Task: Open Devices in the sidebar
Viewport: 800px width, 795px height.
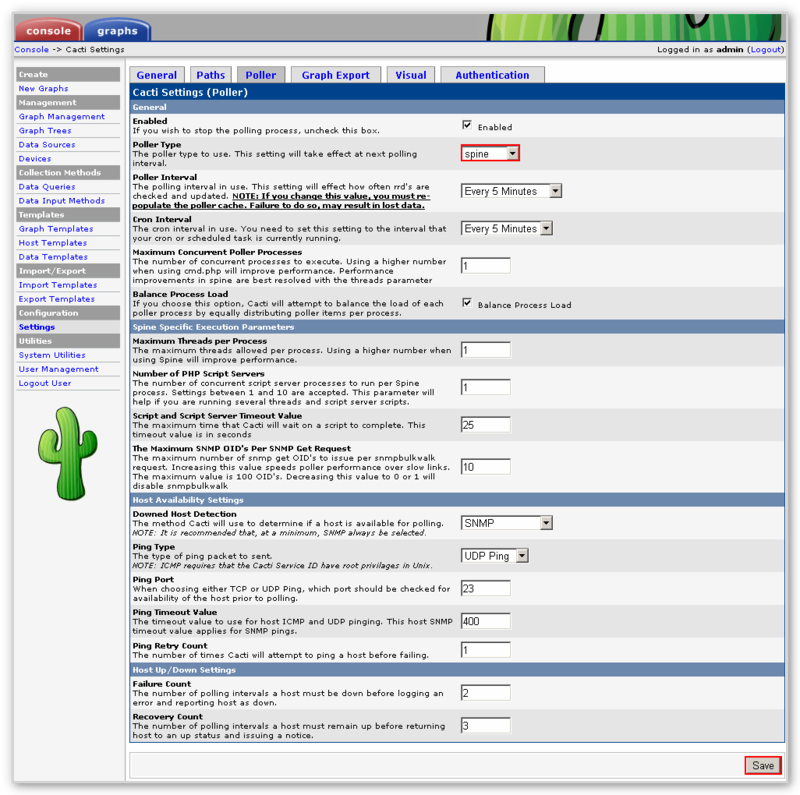Action: click(35, 159)
